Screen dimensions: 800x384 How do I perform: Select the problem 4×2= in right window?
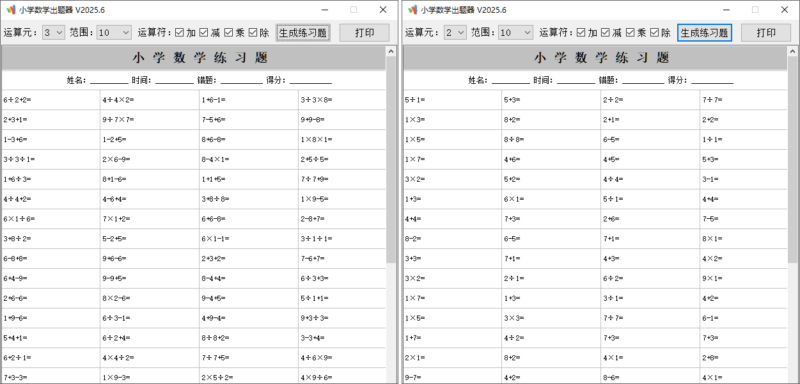(712, 259)
